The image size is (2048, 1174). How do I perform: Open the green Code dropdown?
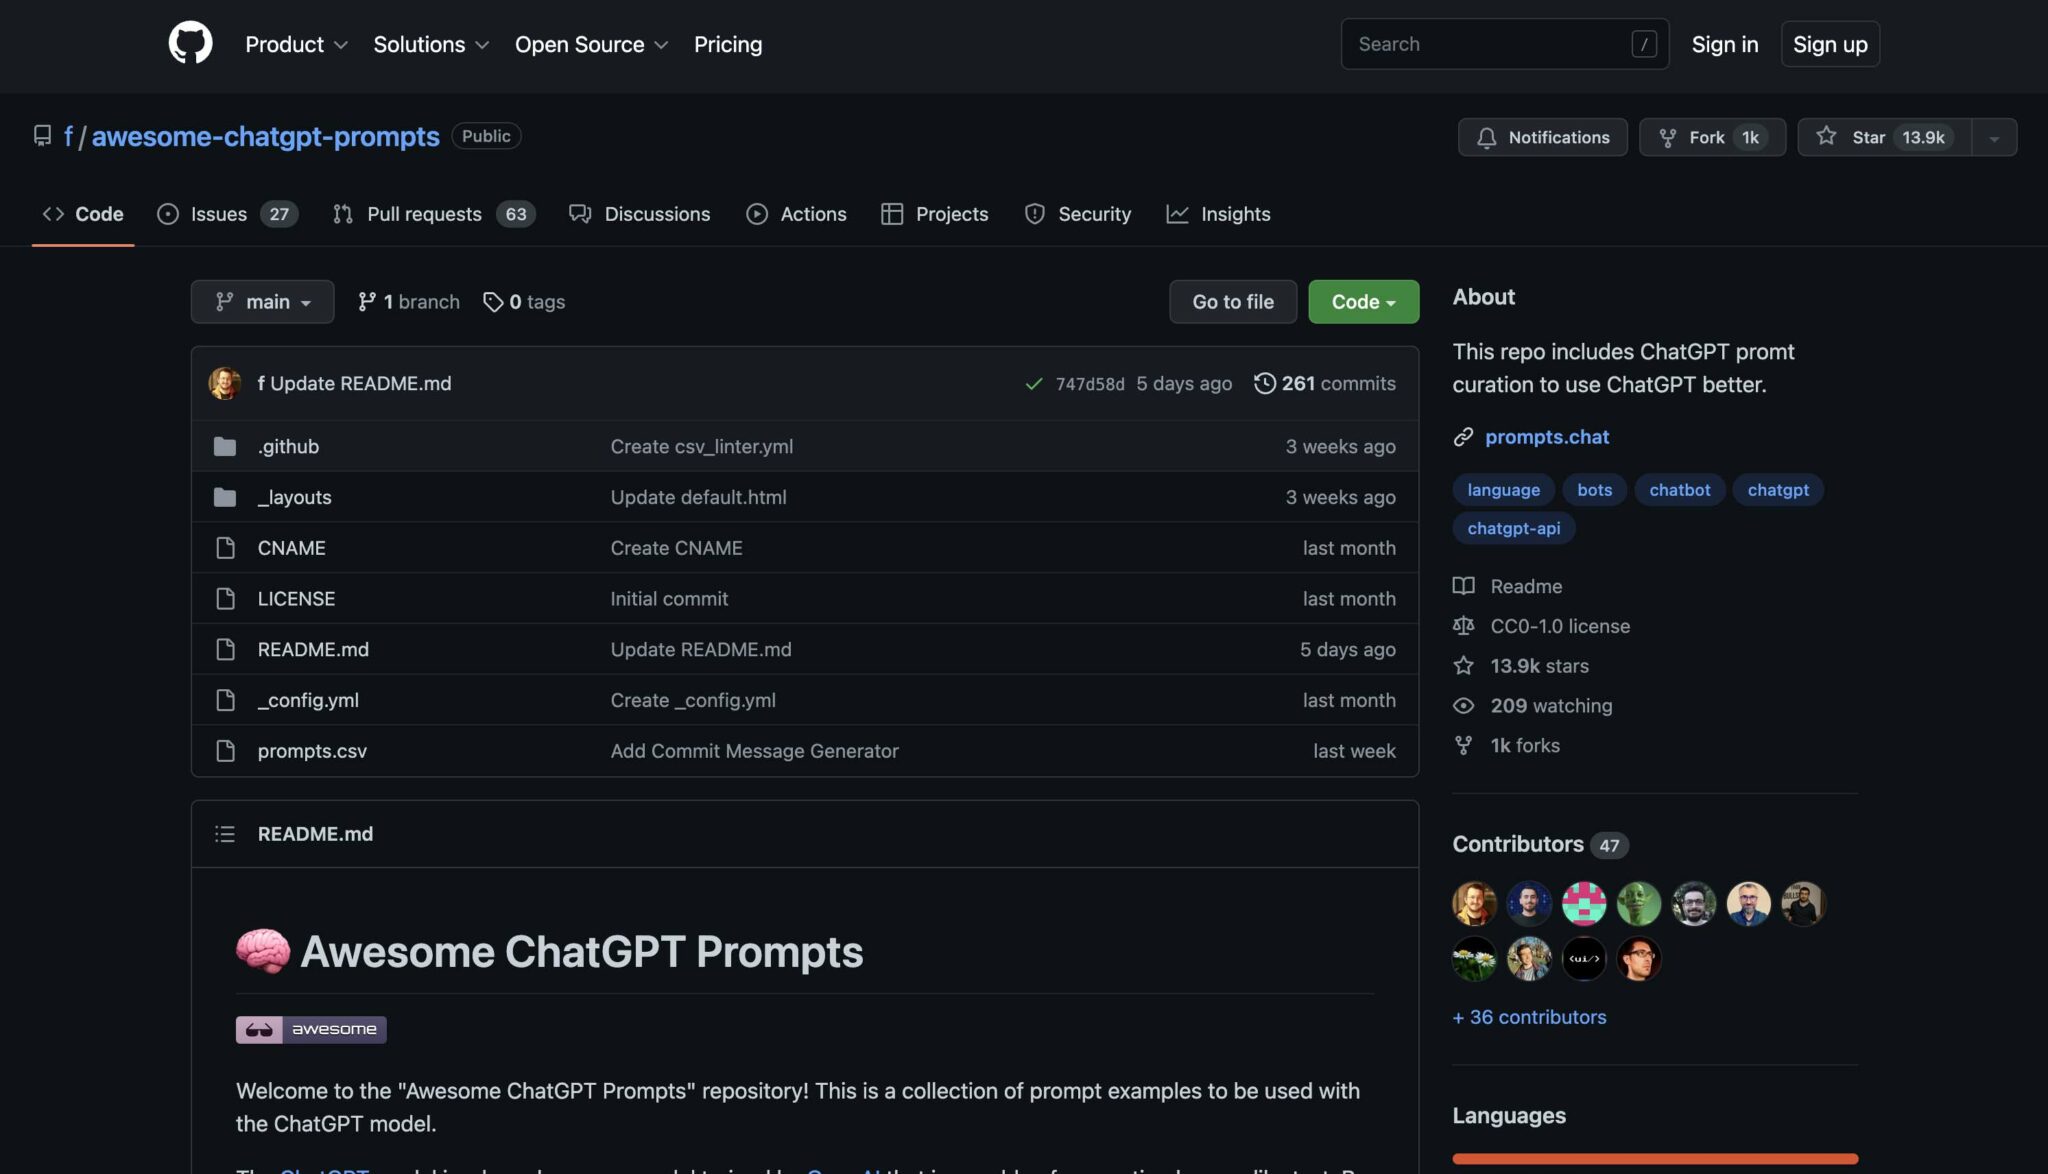click(1363, 301)
